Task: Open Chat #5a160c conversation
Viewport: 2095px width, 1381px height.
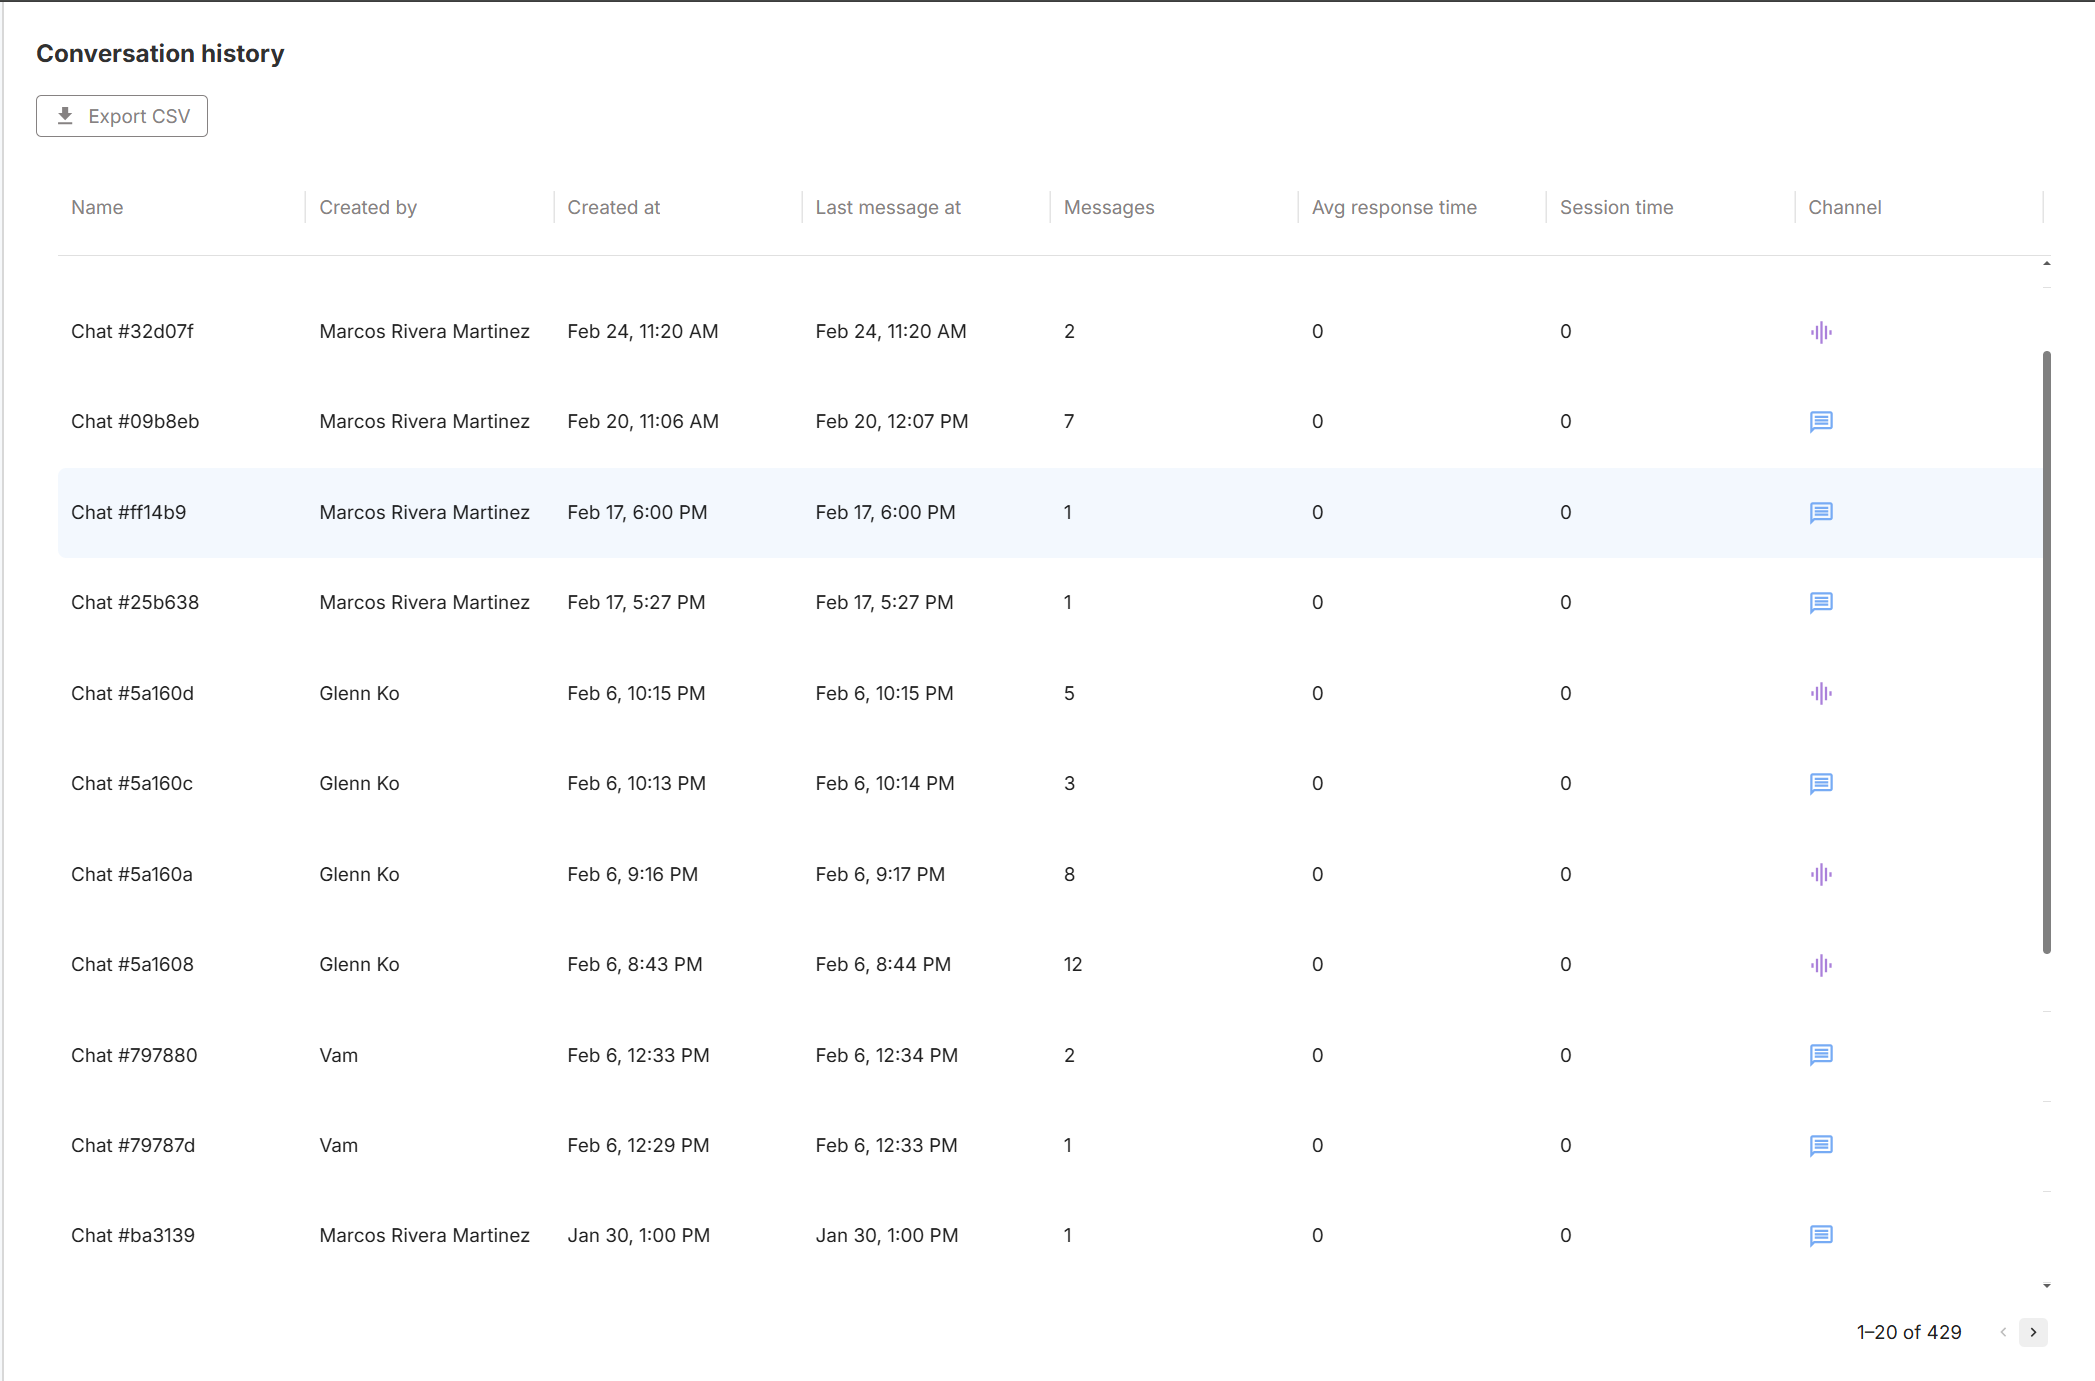Action: click(x=132, y=783)
